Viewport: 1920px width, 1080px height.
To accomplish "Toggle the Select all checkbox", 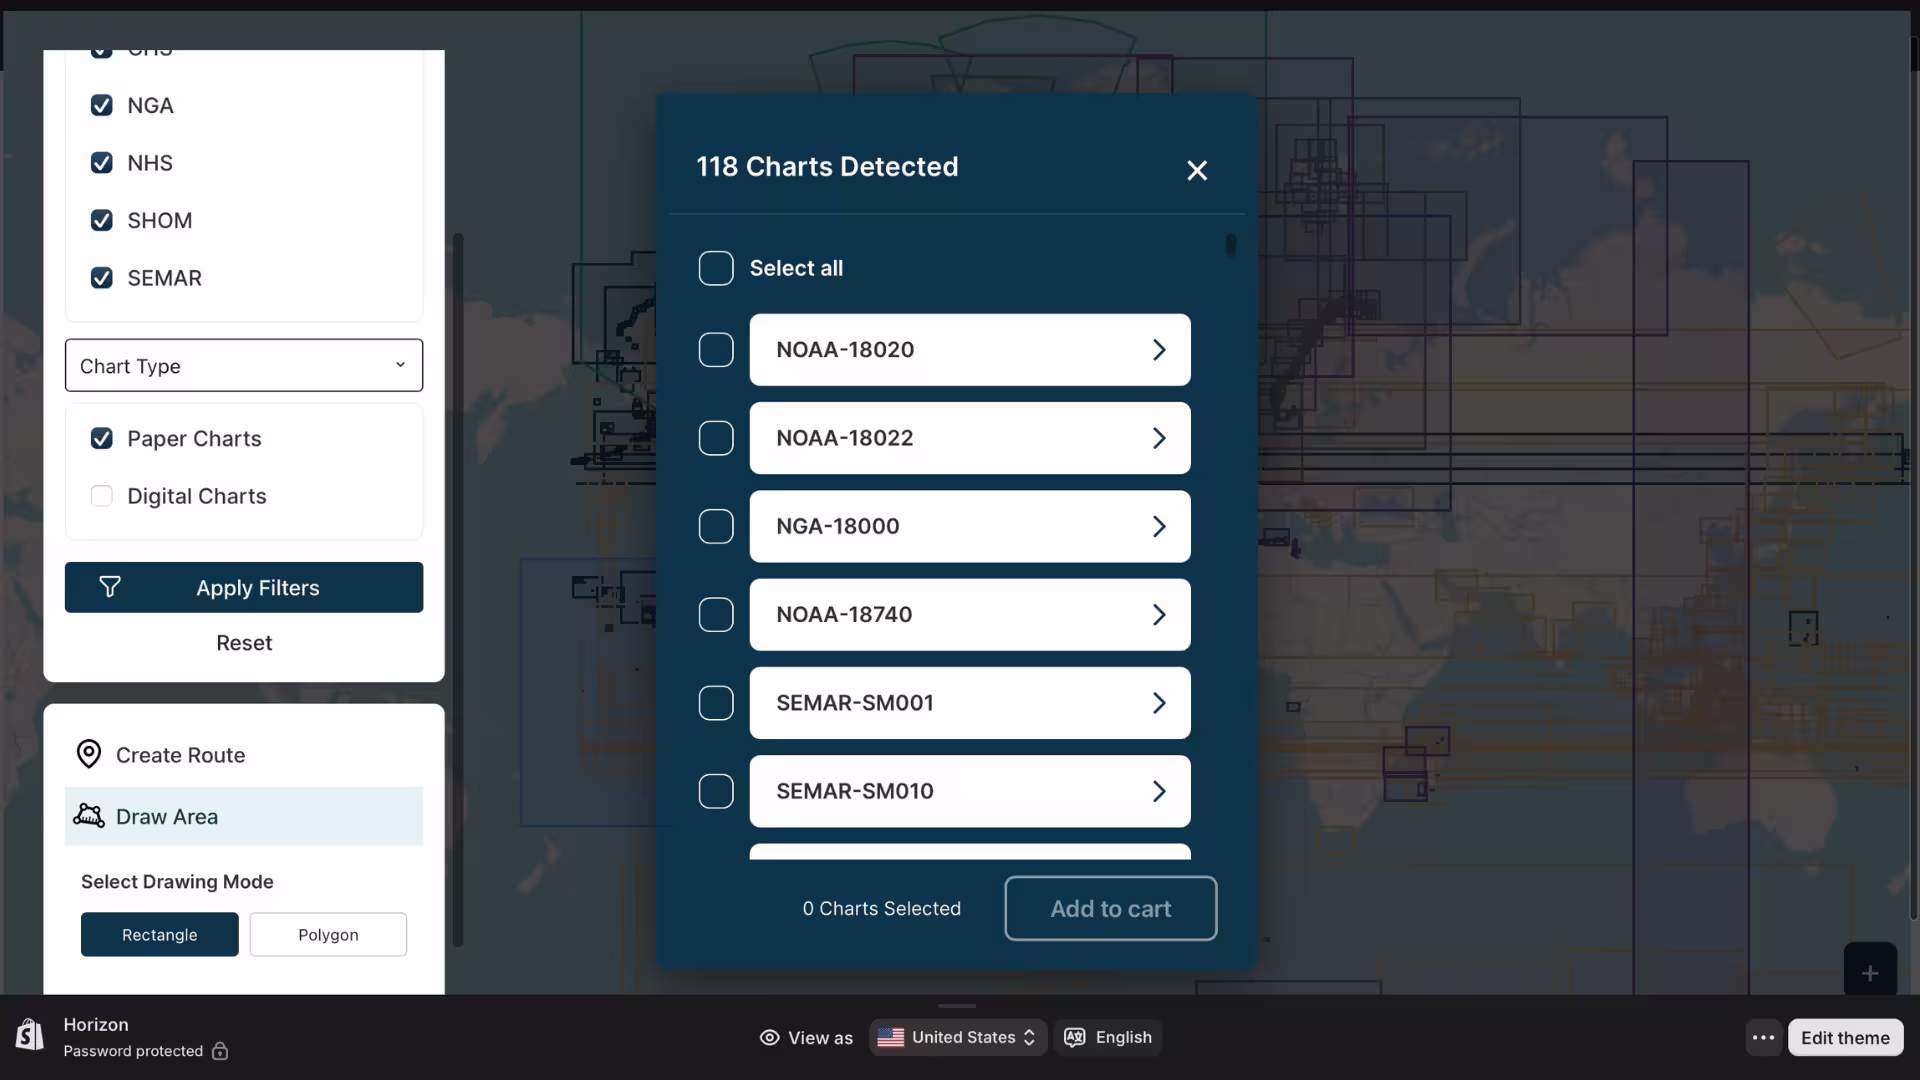I will point(716,268).
